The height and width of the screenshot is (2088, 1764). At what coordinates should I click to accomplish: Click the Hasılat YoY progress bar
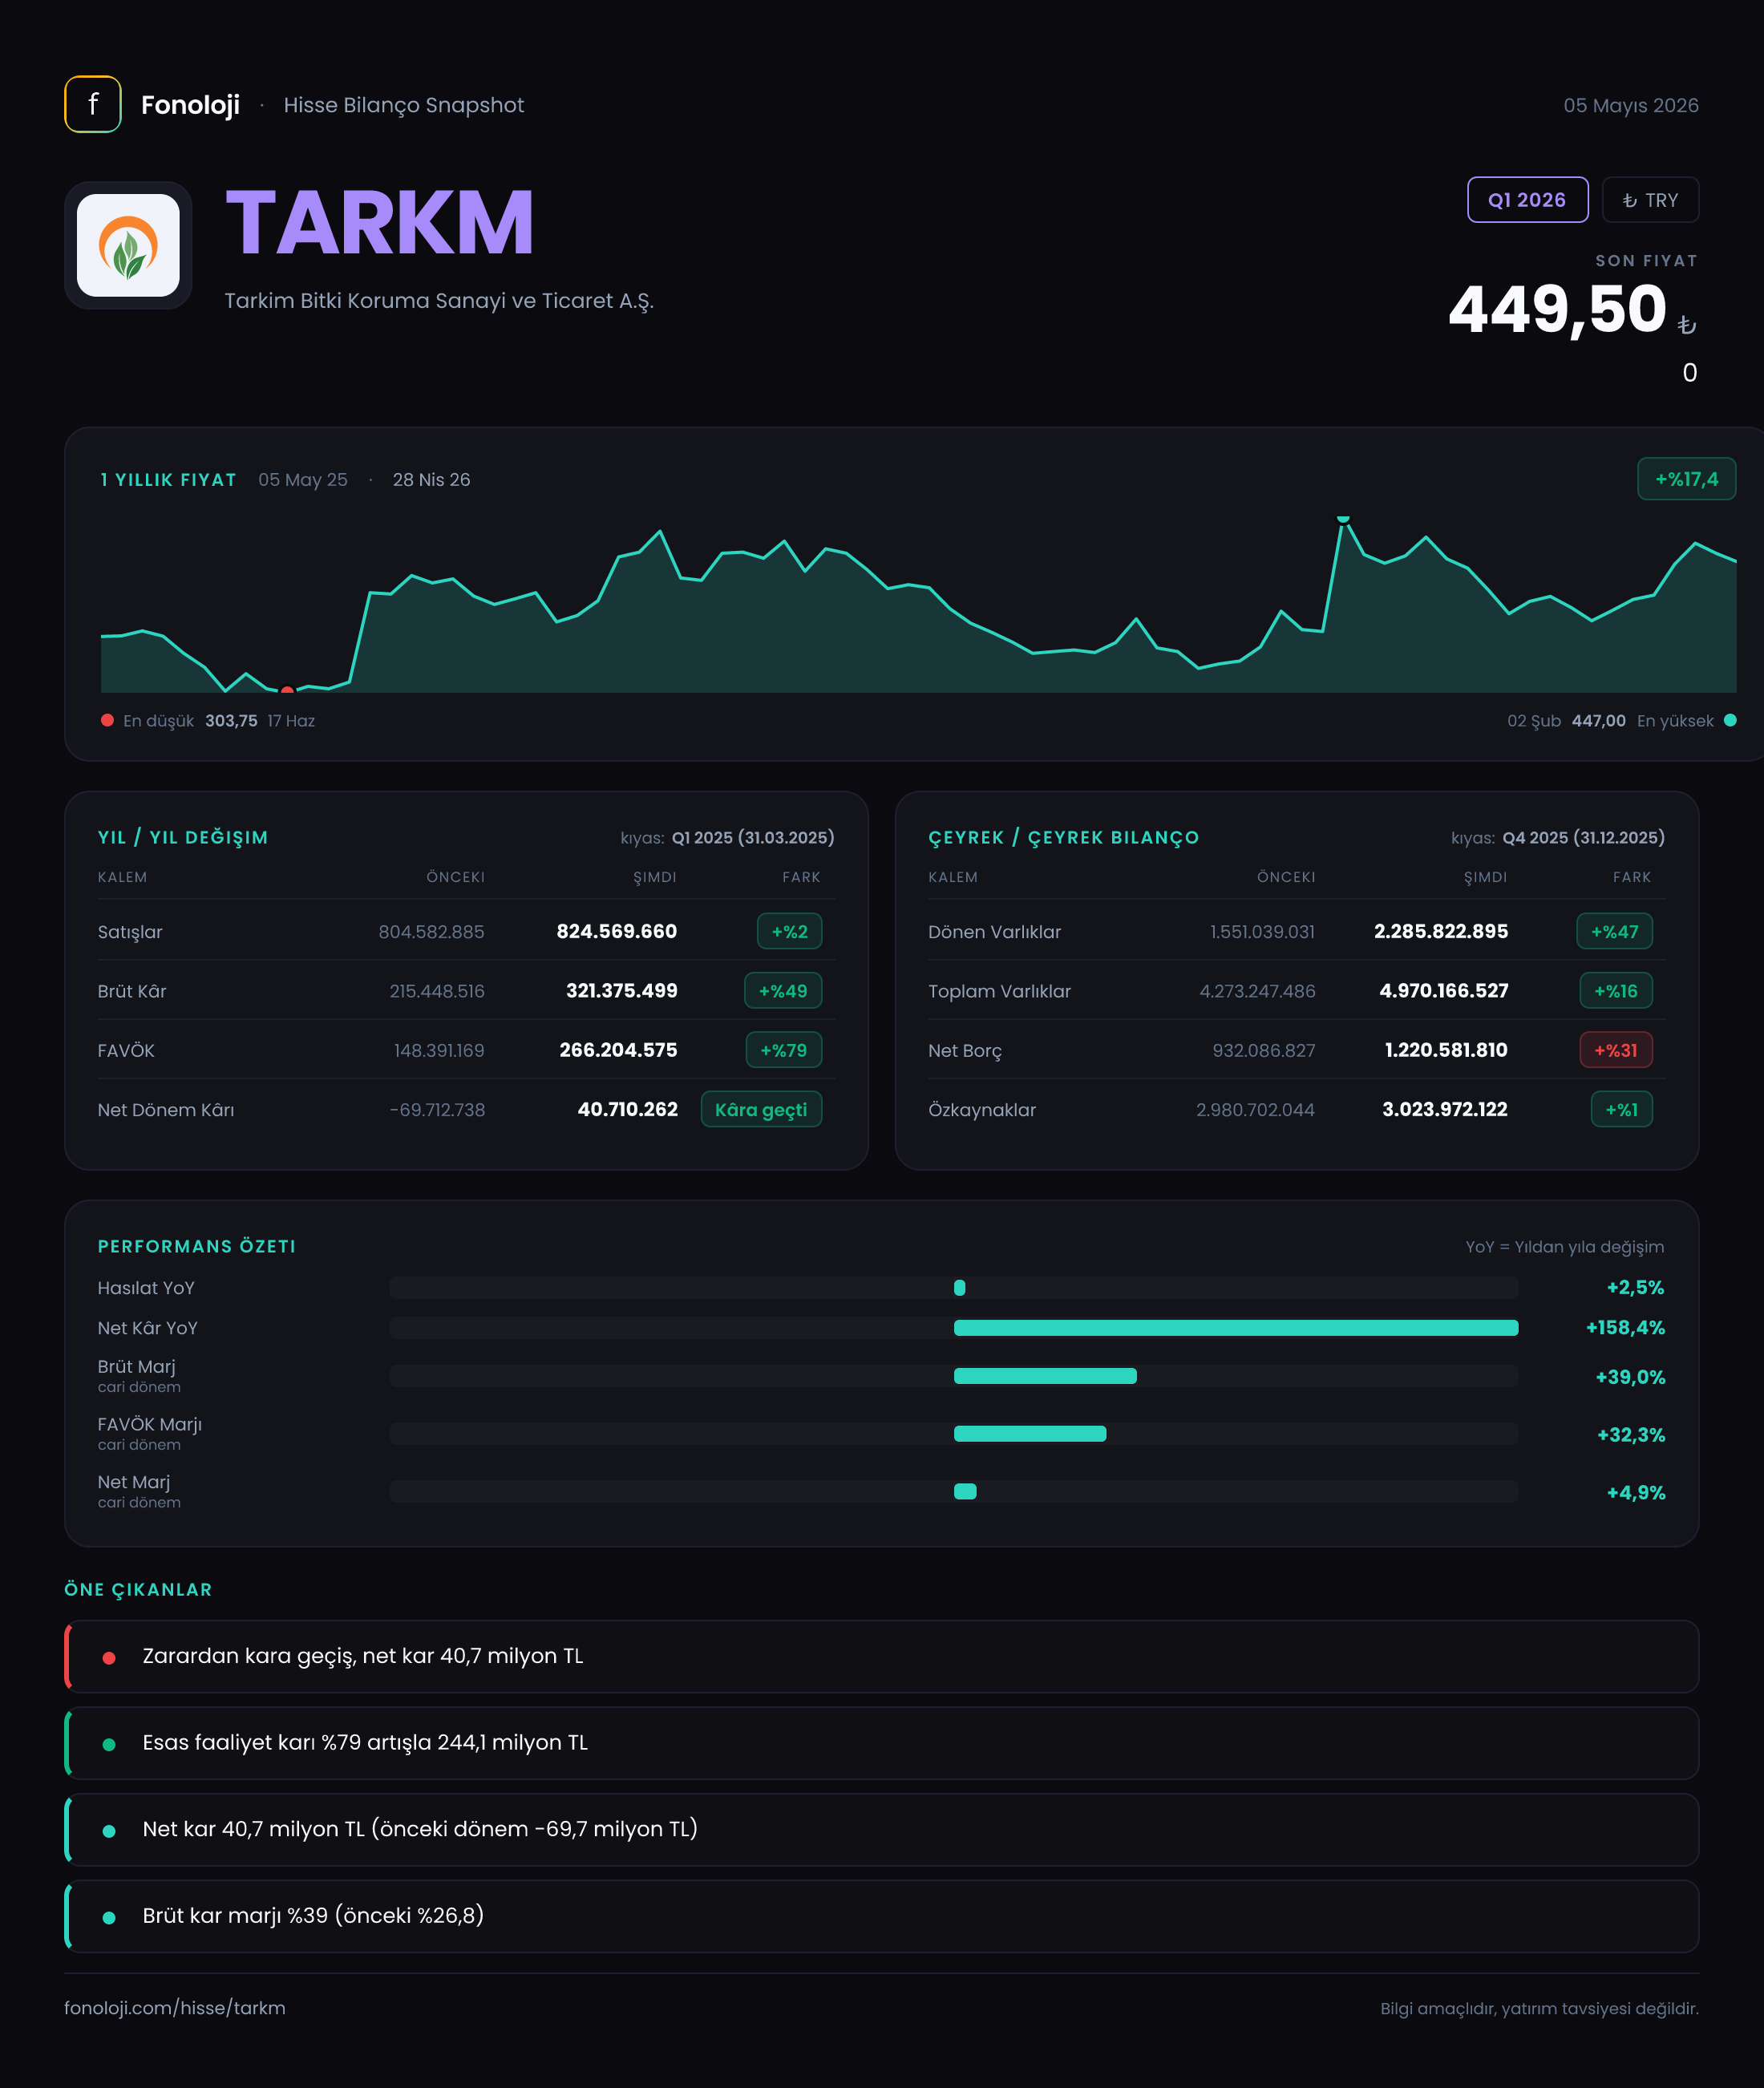[x=954, y=1288]
